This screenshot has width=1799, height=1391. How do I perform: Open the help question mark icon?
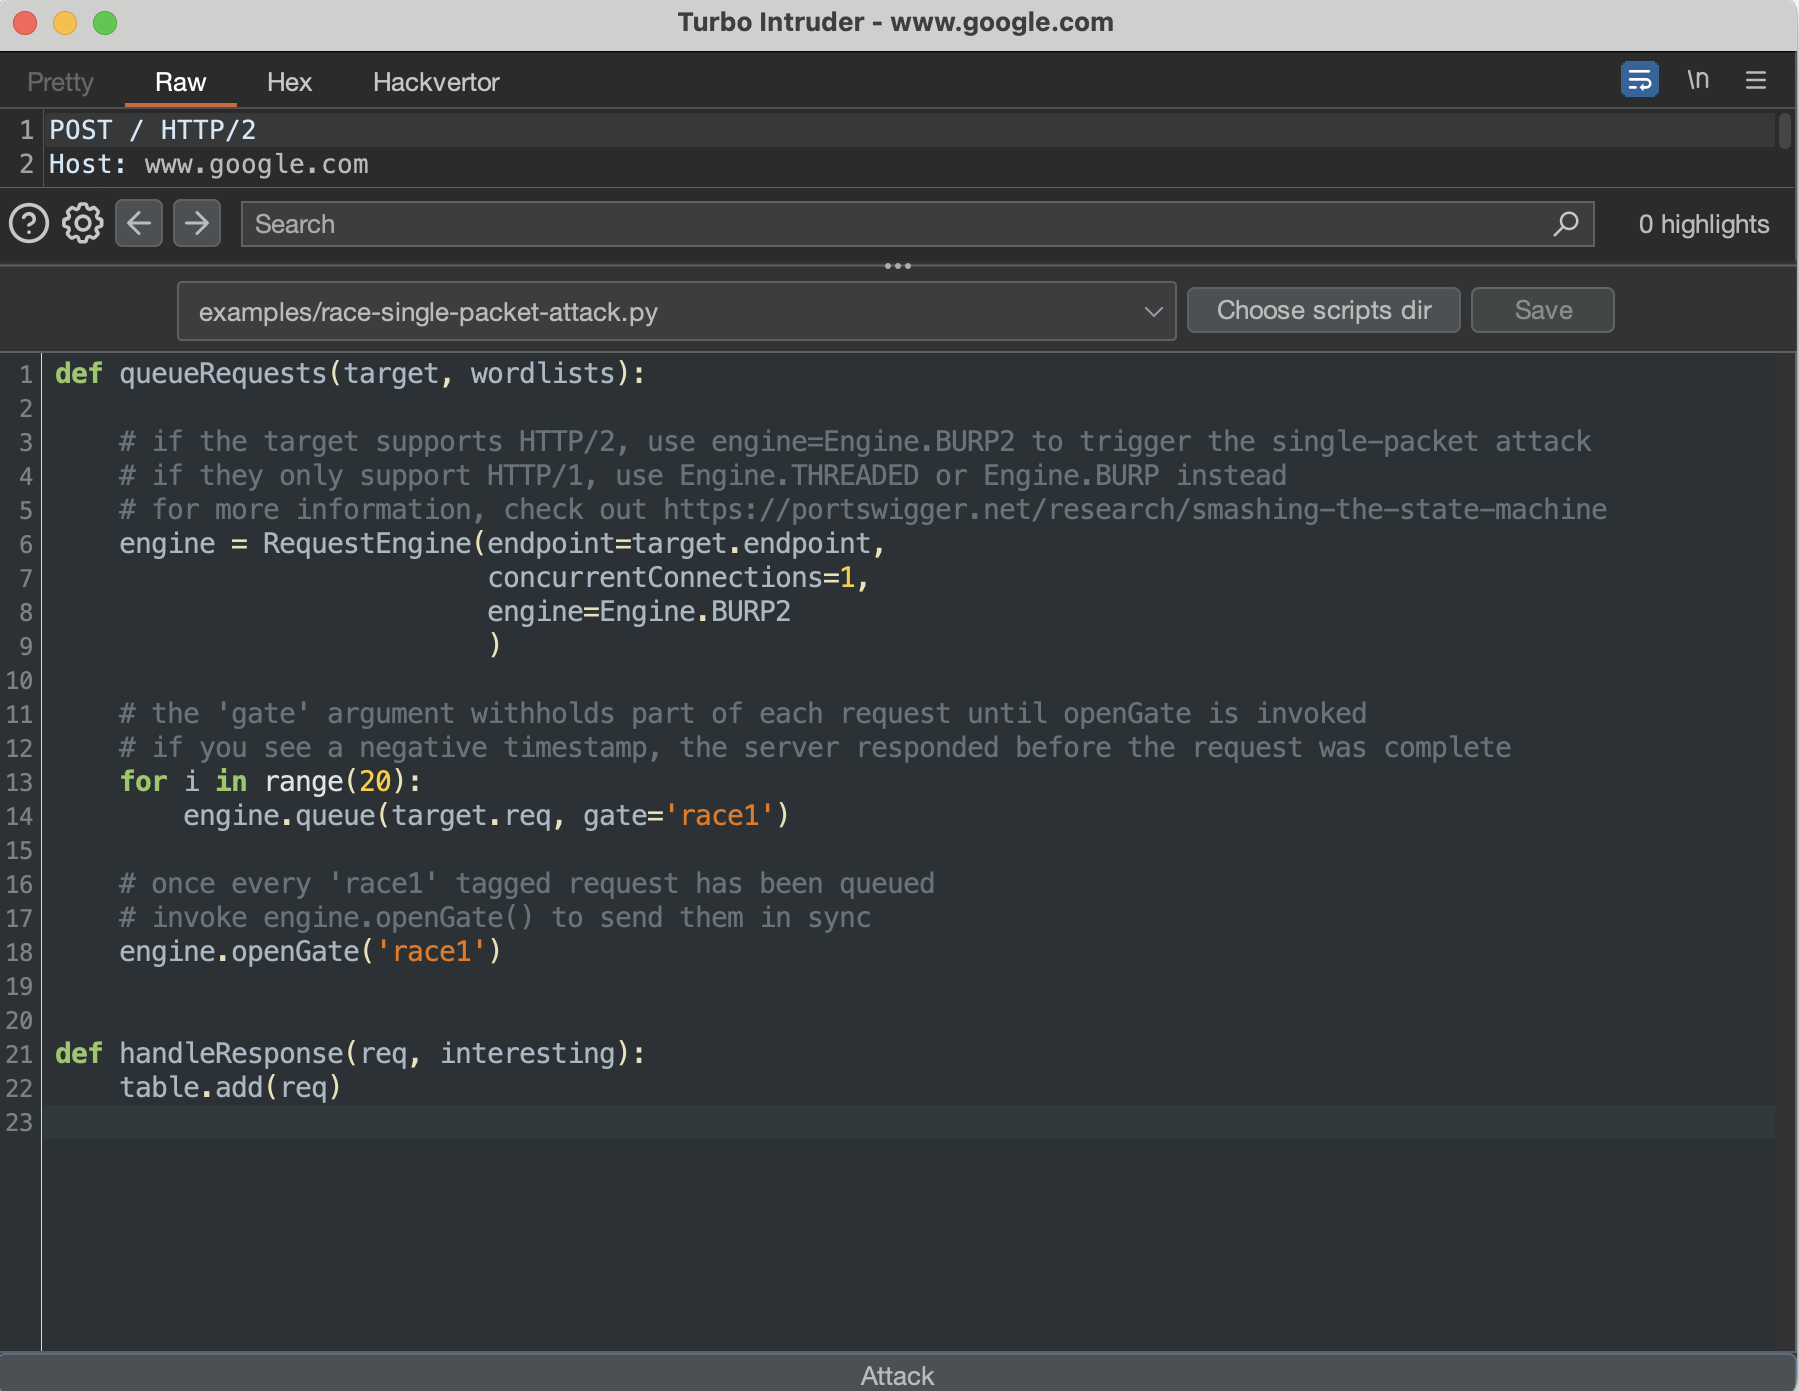coord(29,223)
